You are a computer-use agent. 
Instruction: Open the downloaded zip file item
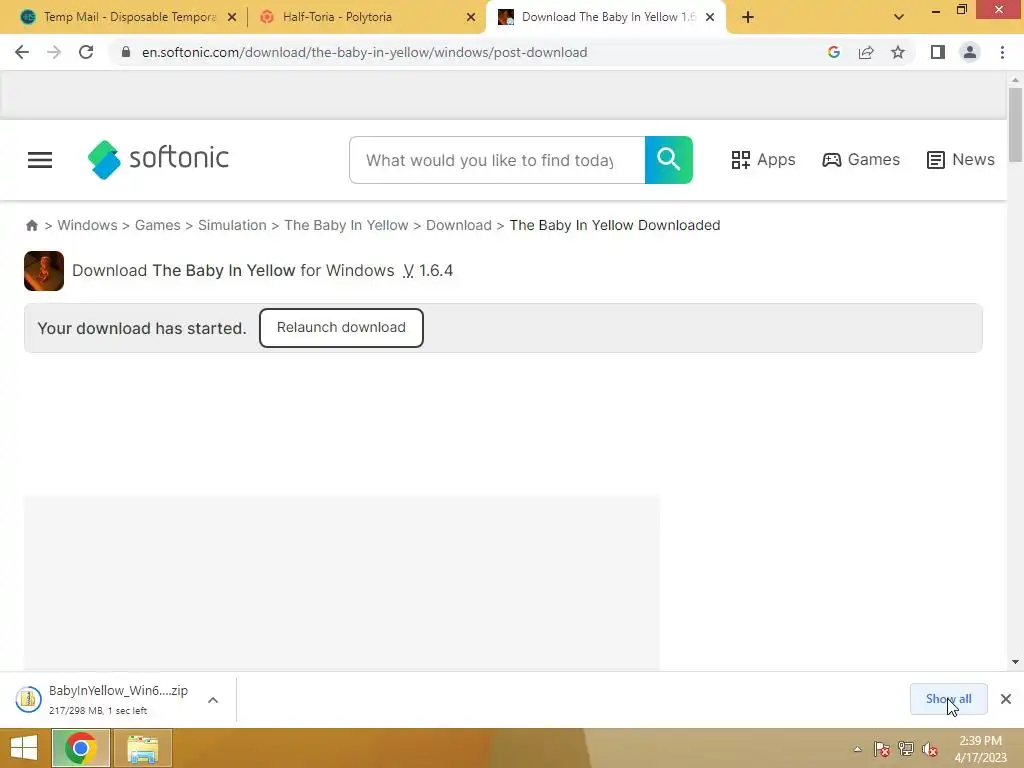click(104, 699)
